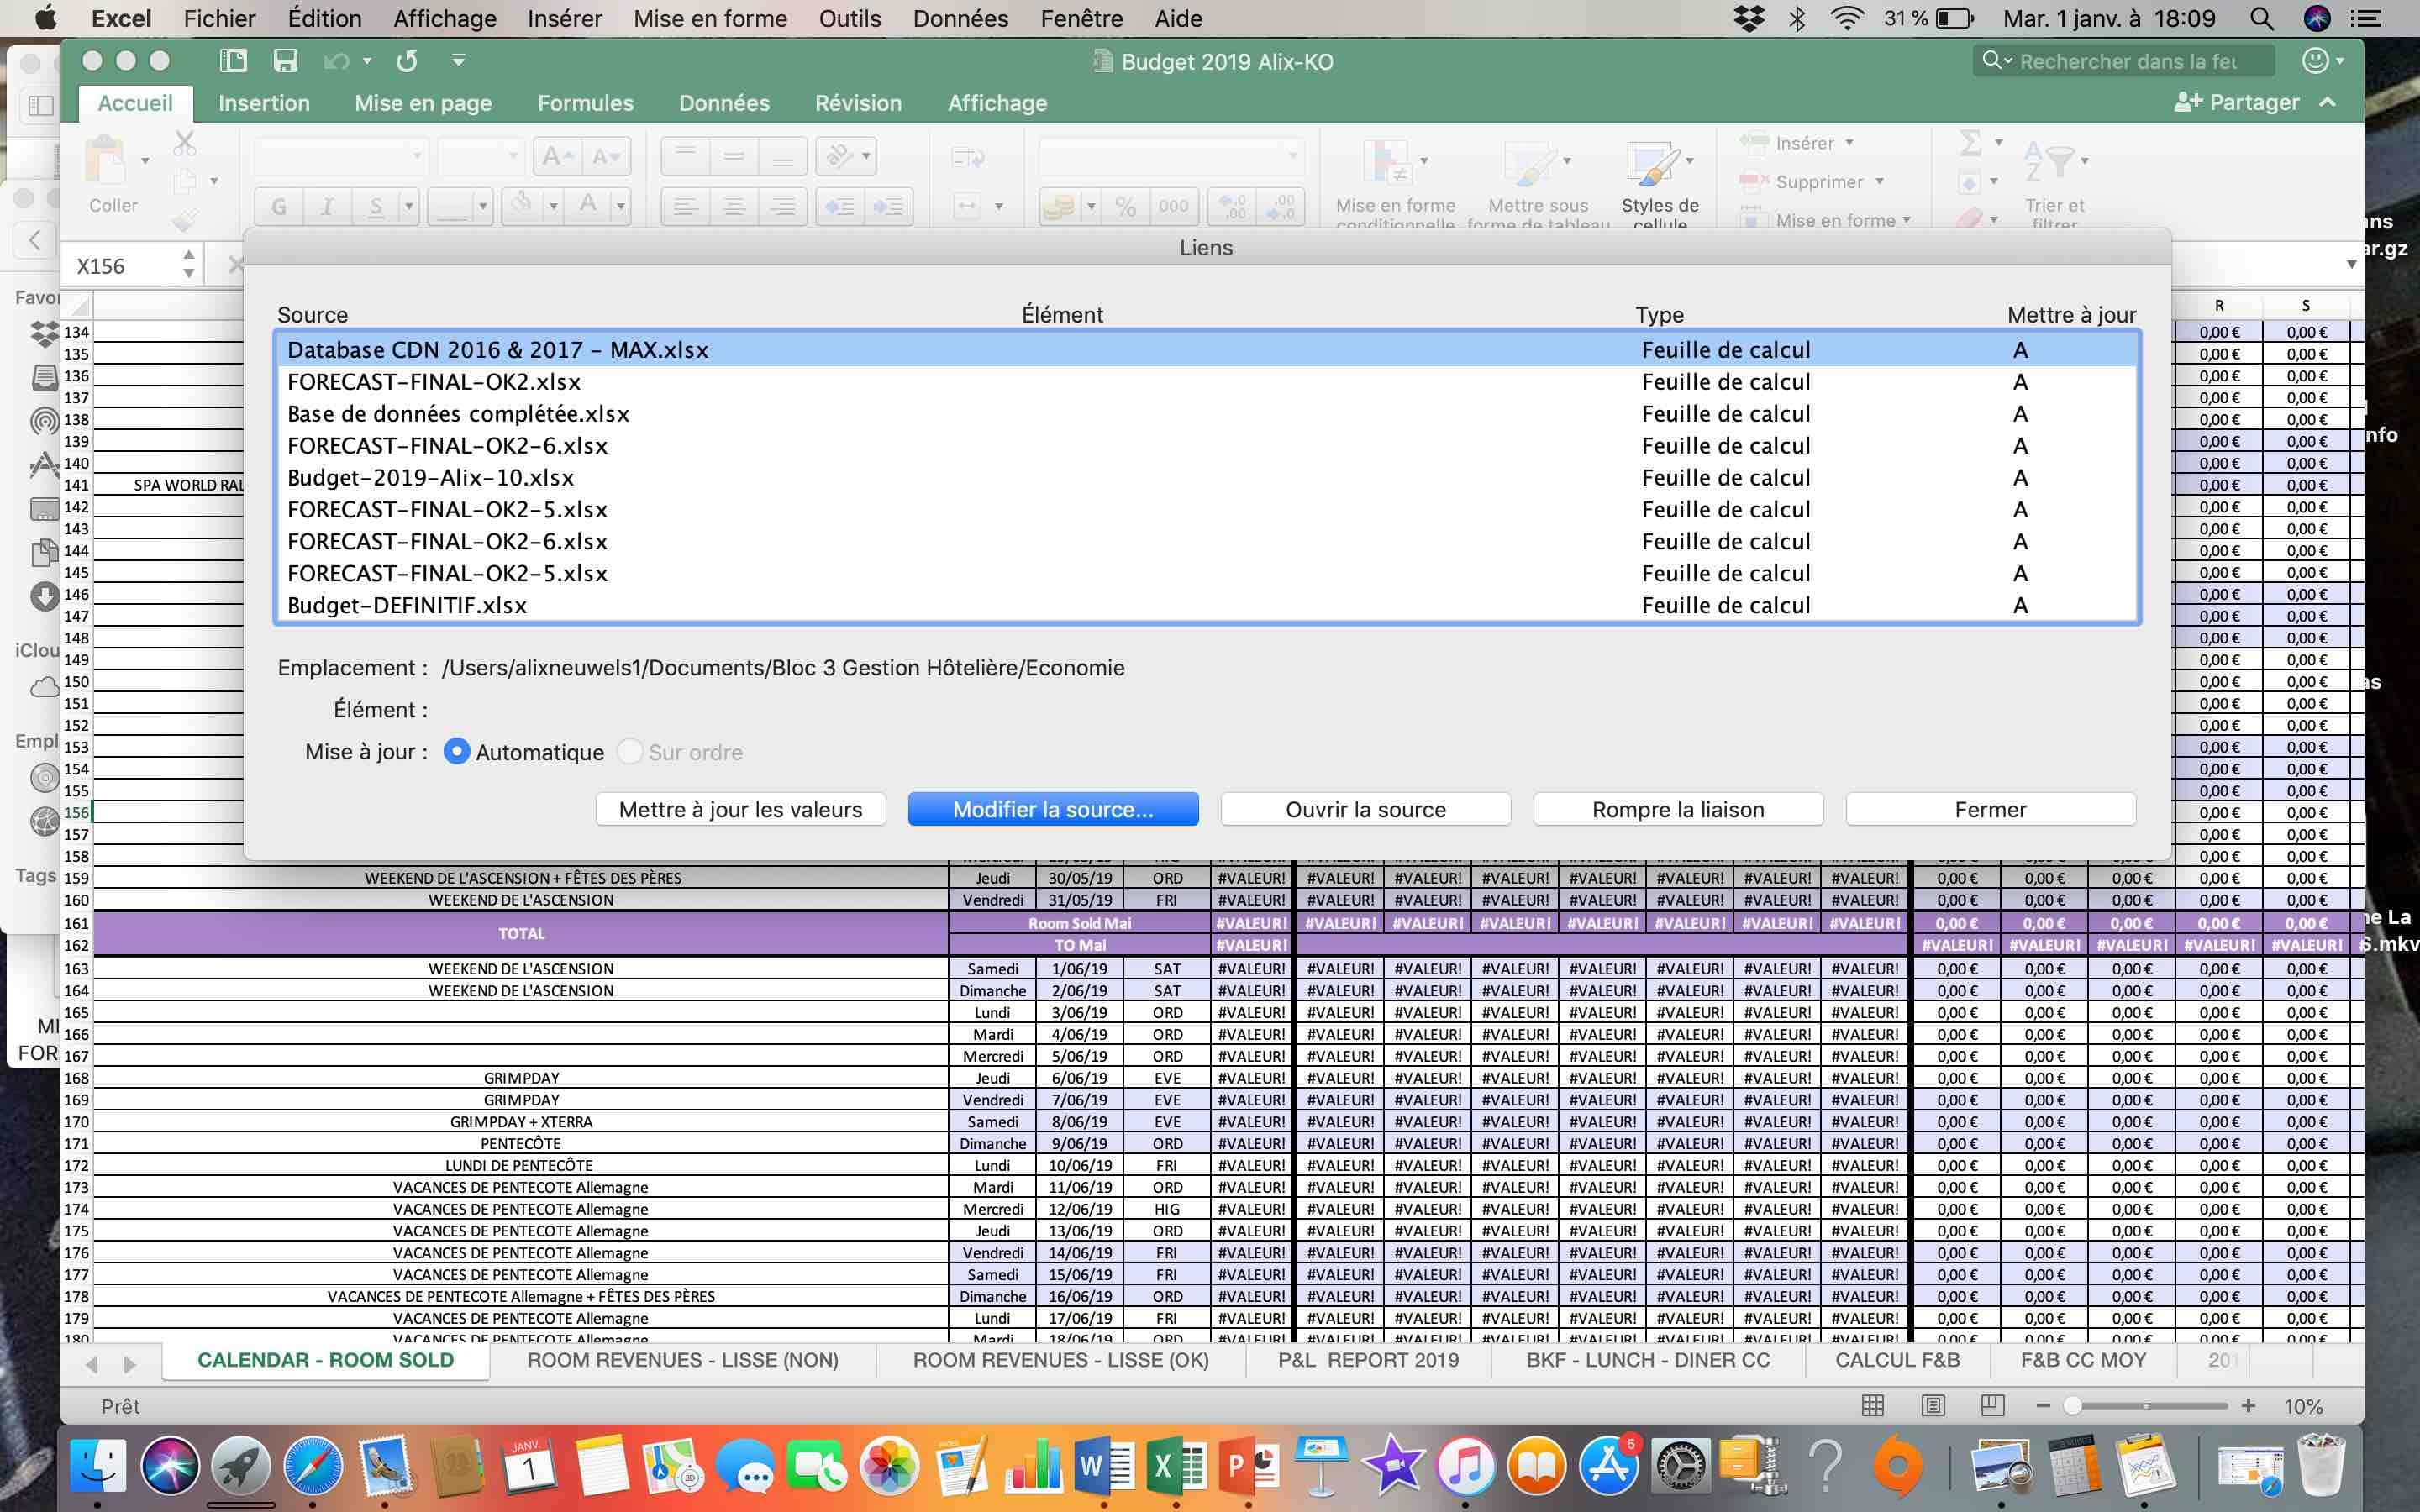Select the Sur ordre radio option
This screenshot has width=2420, height=1512.
(630, 751)
